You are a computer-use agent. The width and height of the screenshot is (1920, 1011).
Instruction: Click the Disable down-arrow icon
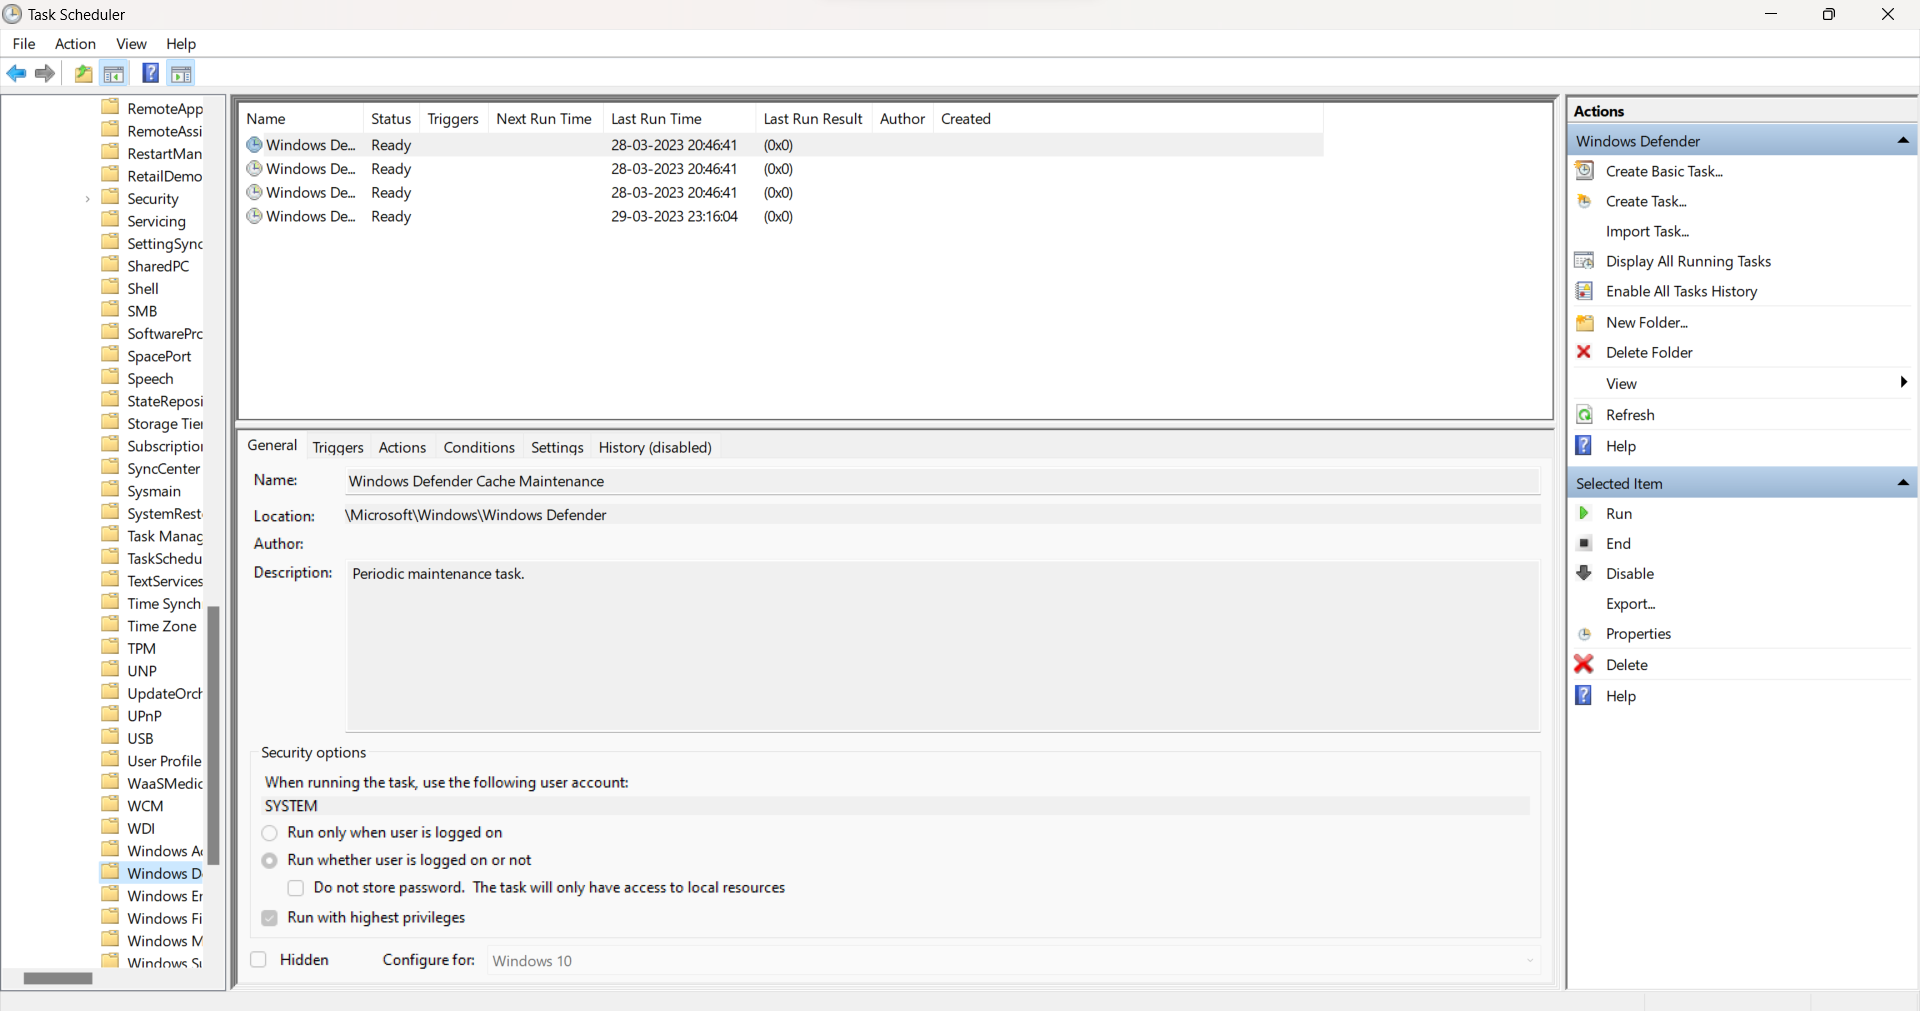tap(1584, 573)
